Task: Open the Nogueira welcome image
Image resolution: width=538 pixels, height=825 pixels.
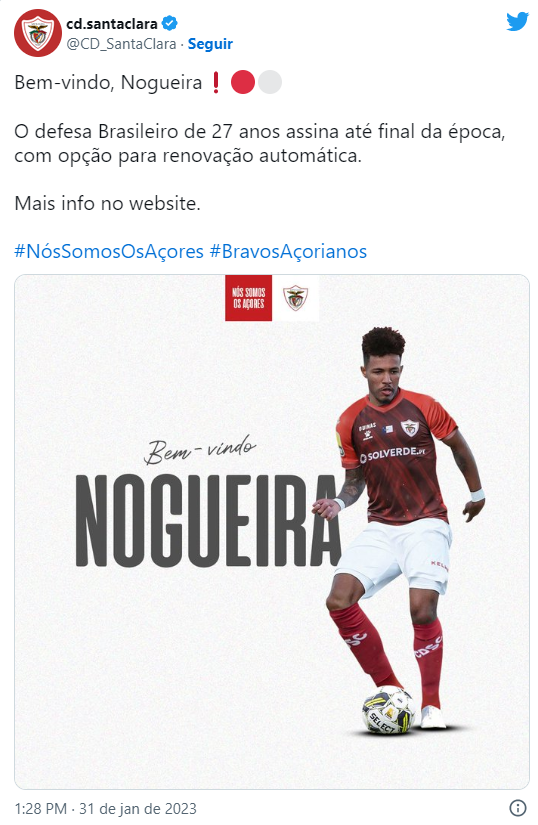Action: (272, 531)
